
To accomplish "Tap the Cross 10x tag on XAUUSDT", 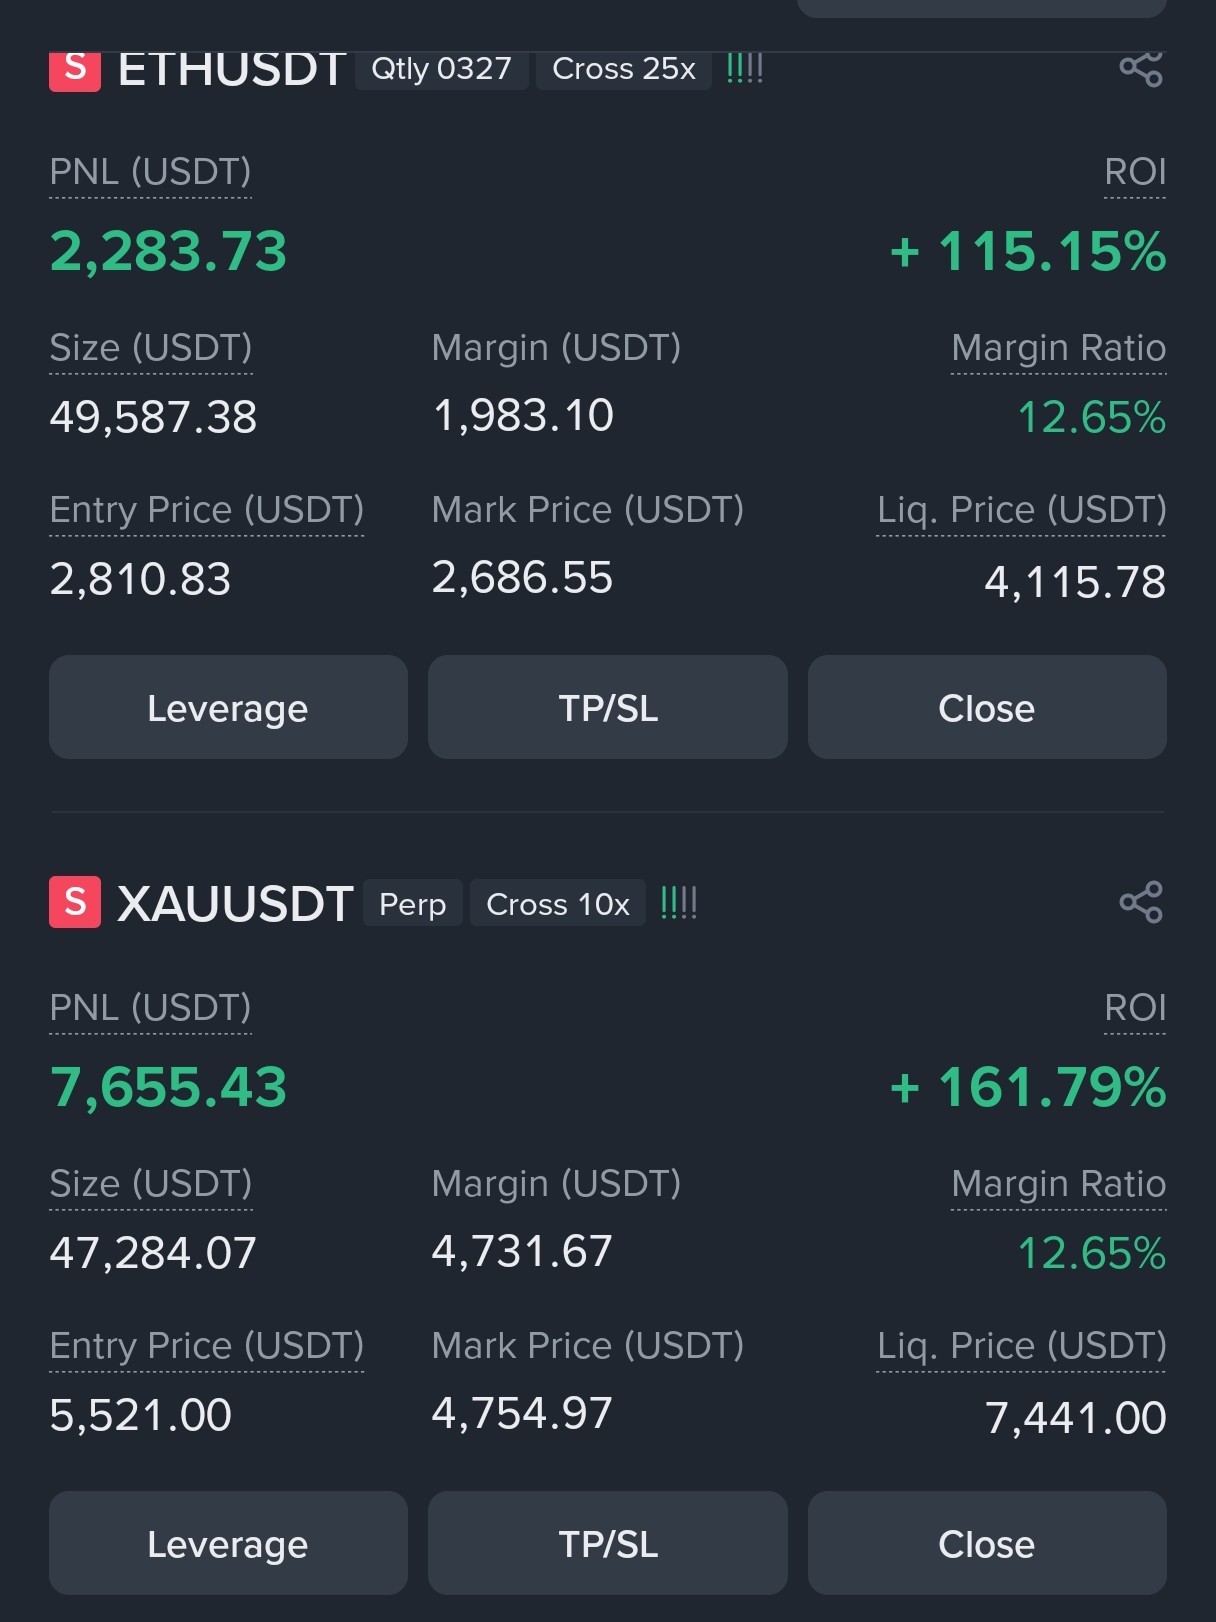I will click(x=558, y=903).
